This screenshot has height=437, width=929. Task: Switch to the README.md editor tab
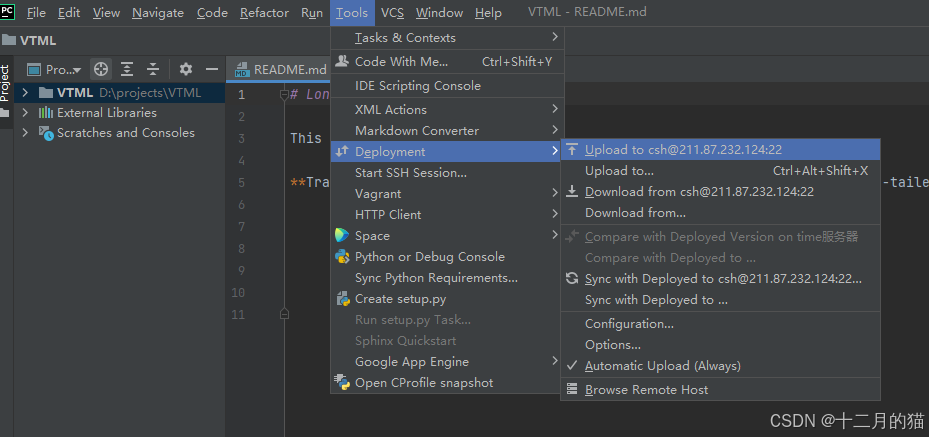tap(278, 70)
